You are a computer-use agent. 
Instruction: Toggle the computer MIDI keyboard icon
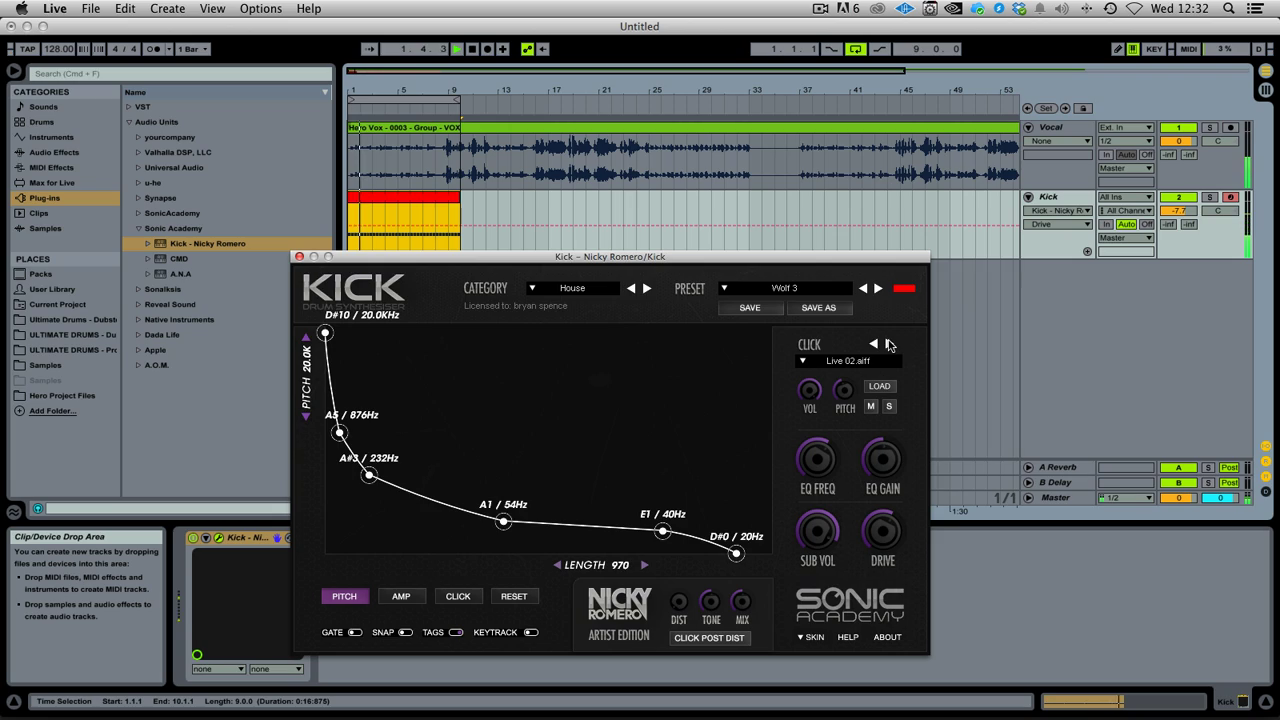pos(1133,49)
